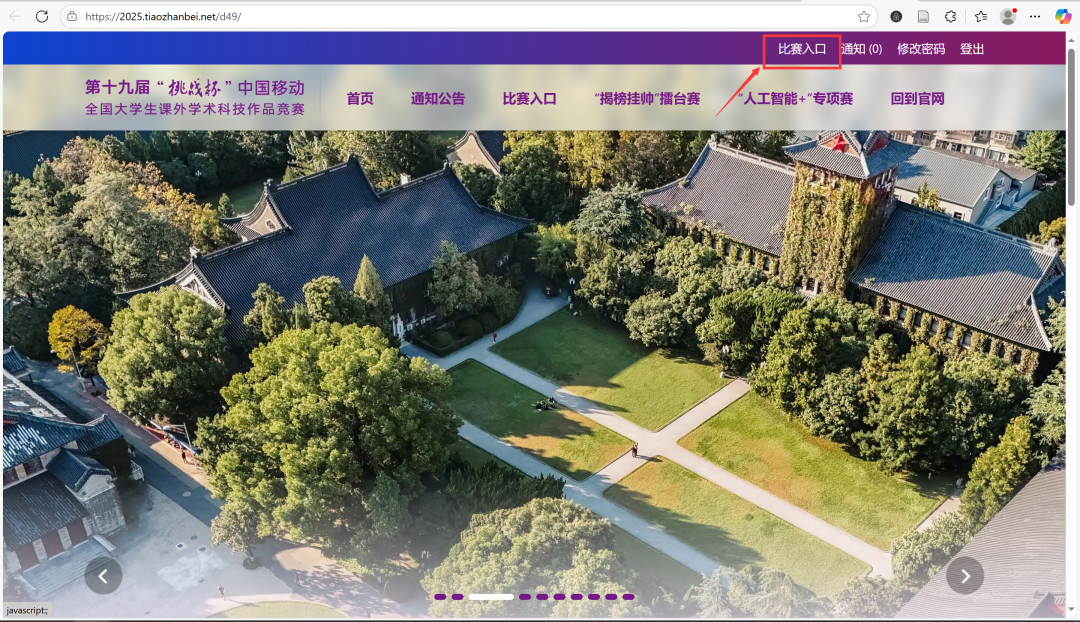Open the "人工智能+"专项赛 menu item

pyautogui.click(x=796, y=99)
